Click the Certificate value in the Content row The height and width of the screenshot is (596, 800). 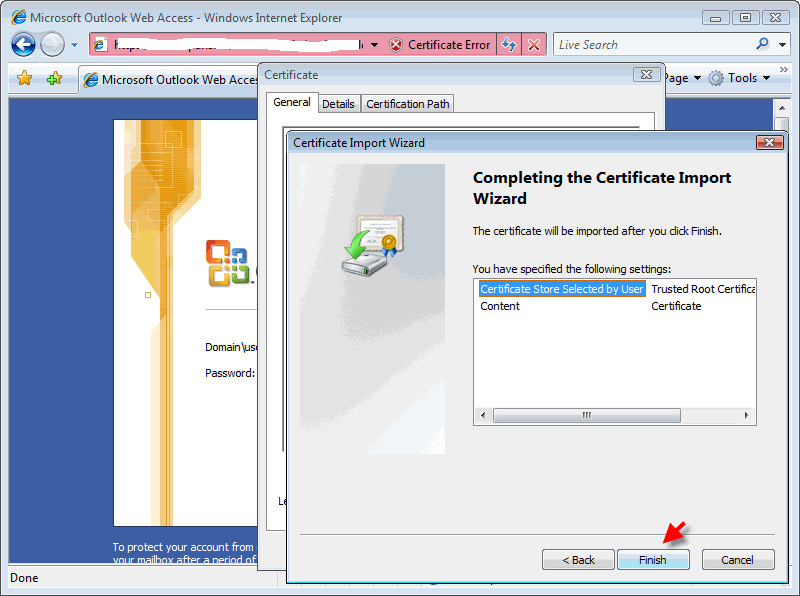point(676,306)
